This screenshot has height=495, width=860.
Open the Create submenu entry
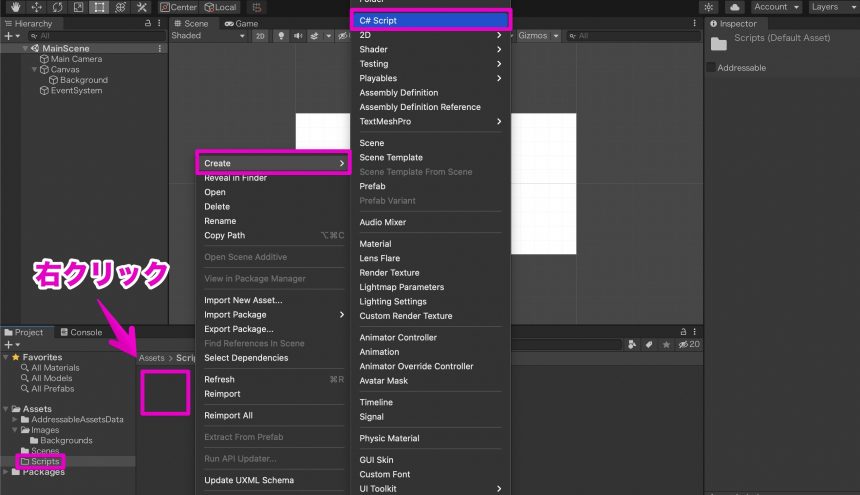[x=274, y=163]
